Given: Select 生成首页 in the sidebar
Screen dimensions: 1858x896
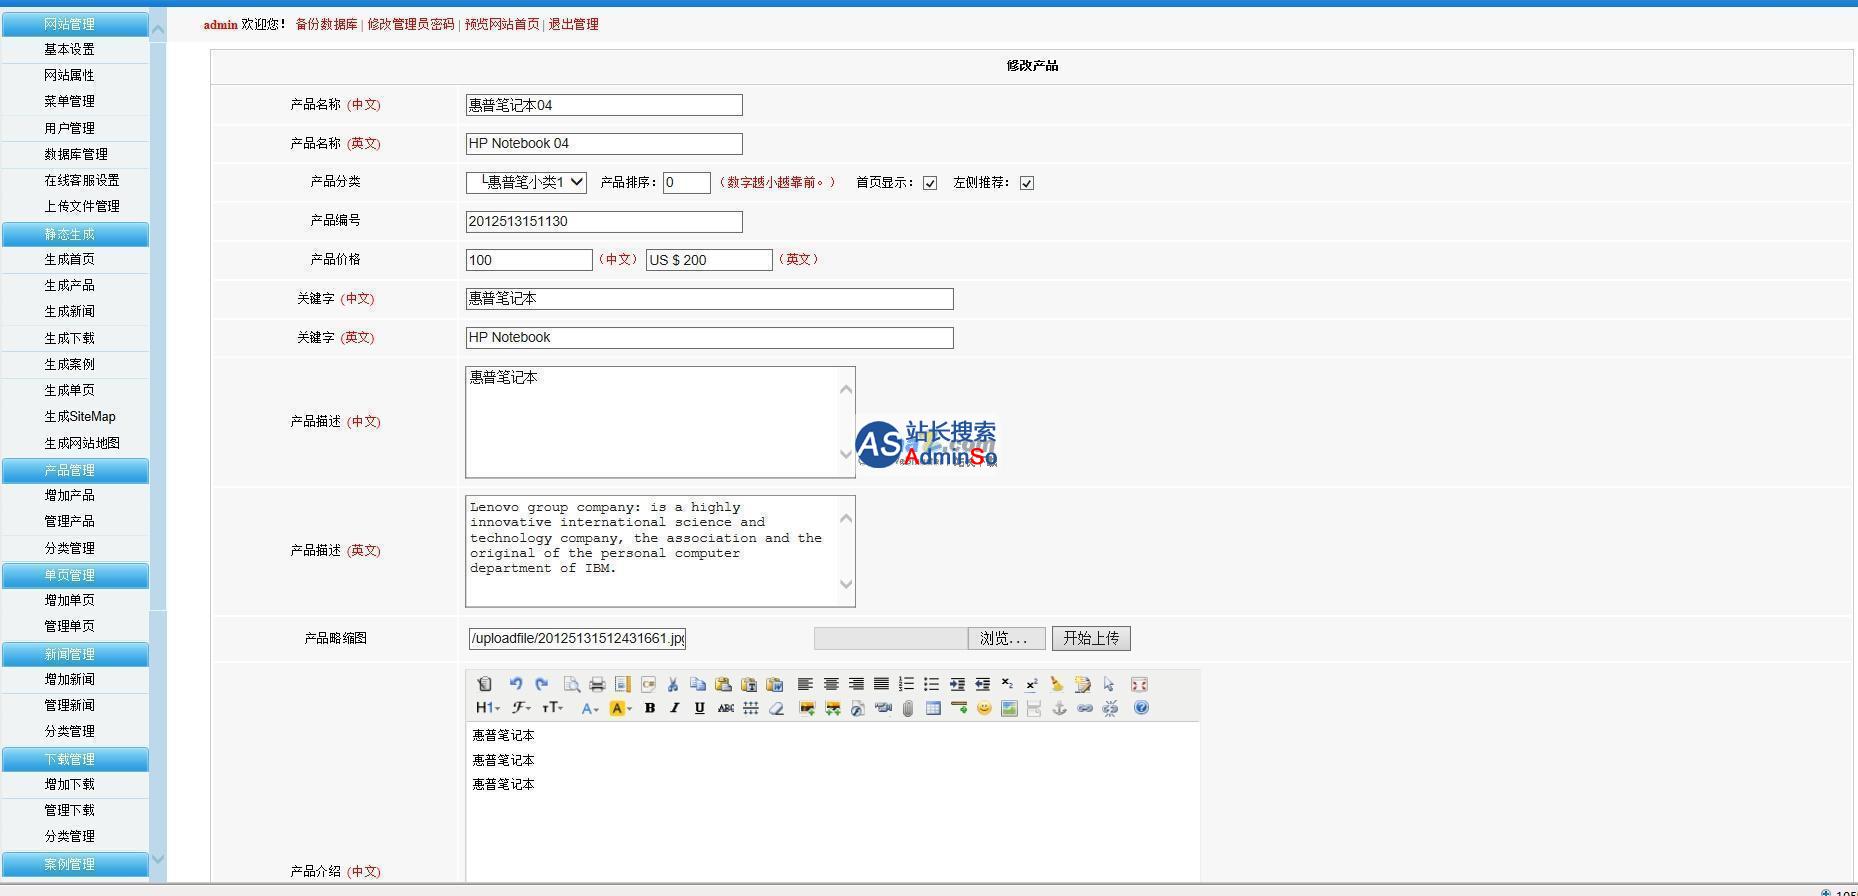Looking at the screenshot, I should 69,259.
